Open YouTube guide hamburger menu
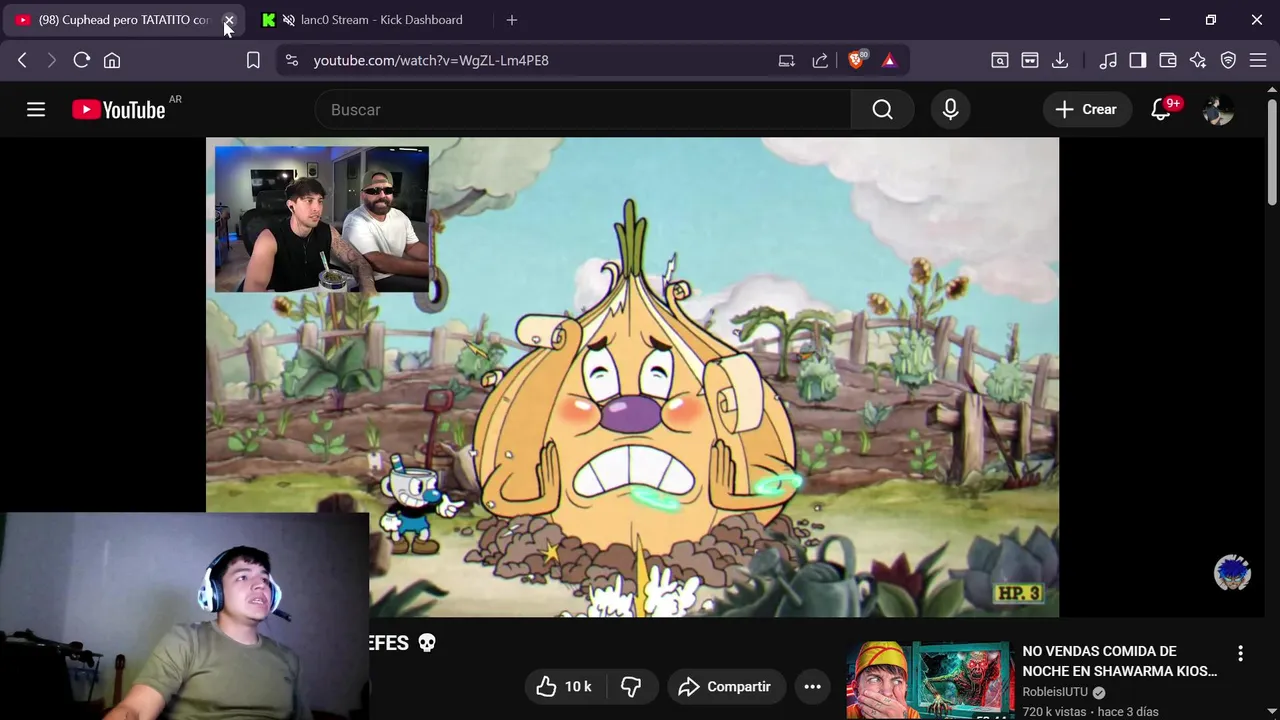Image resolution: width=1280 pixels, height=720 pixels. [36, 110]
